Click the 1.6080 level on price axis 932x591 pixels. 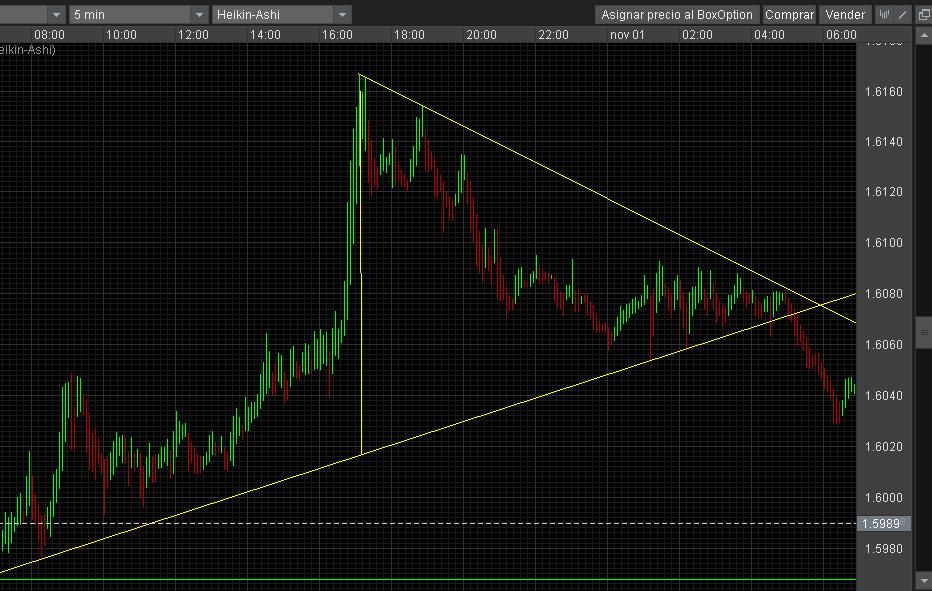(x=883, y=294)
